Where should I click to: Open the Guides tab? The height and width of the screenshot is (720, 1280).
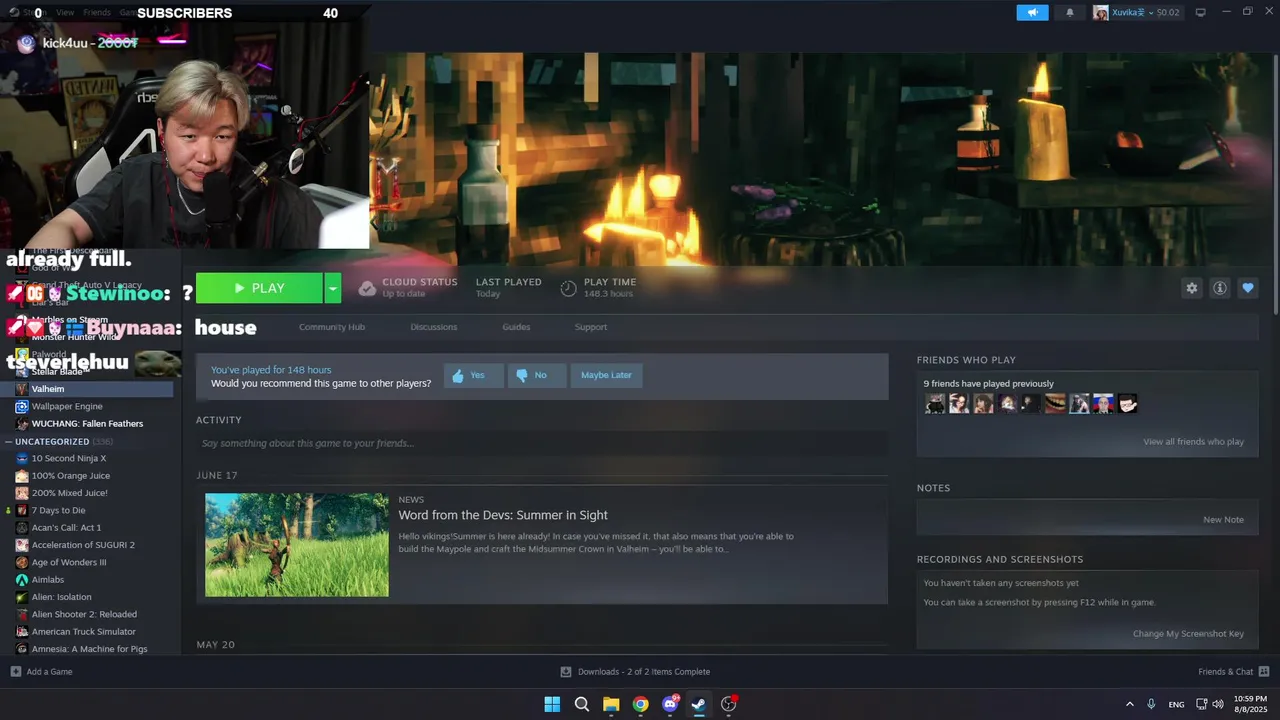[x=516, y=327]
